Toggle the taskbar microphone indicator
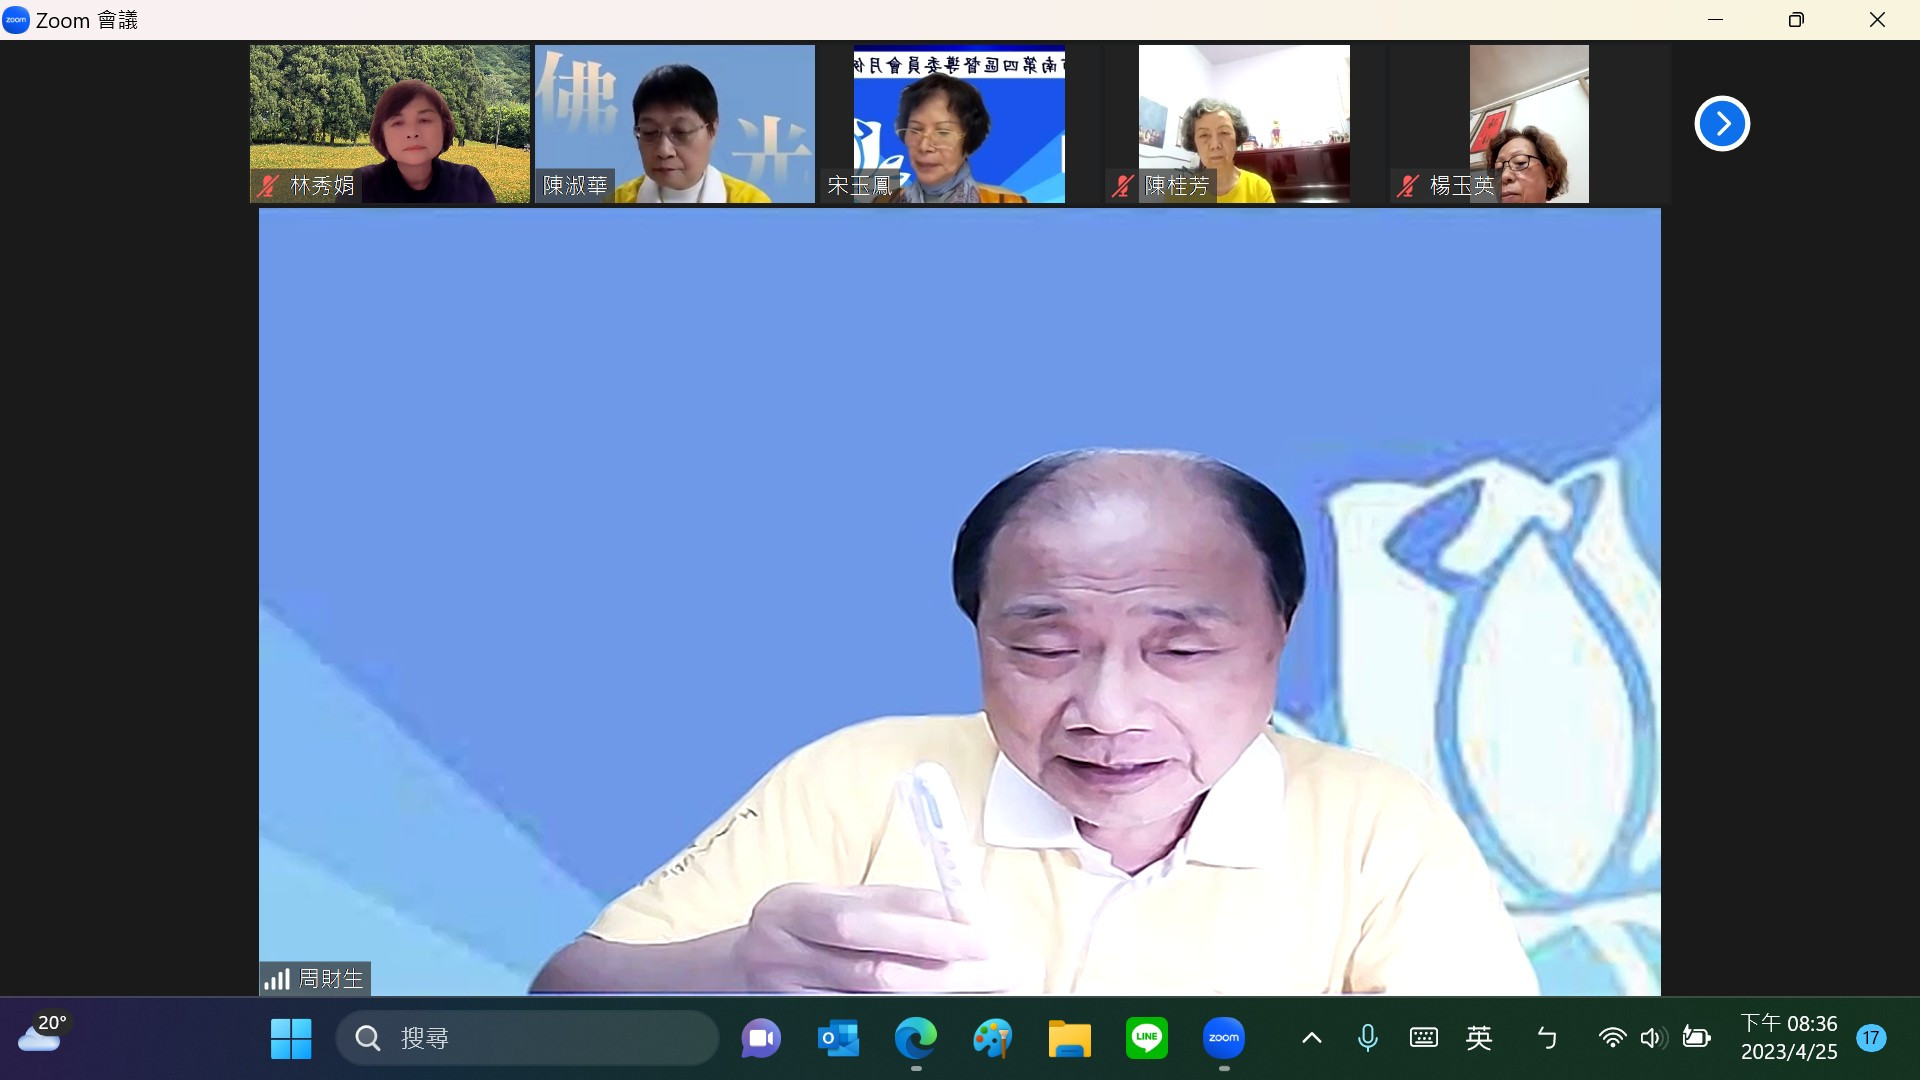The image size is (1920, 1080). [x=1367, y=1038]
